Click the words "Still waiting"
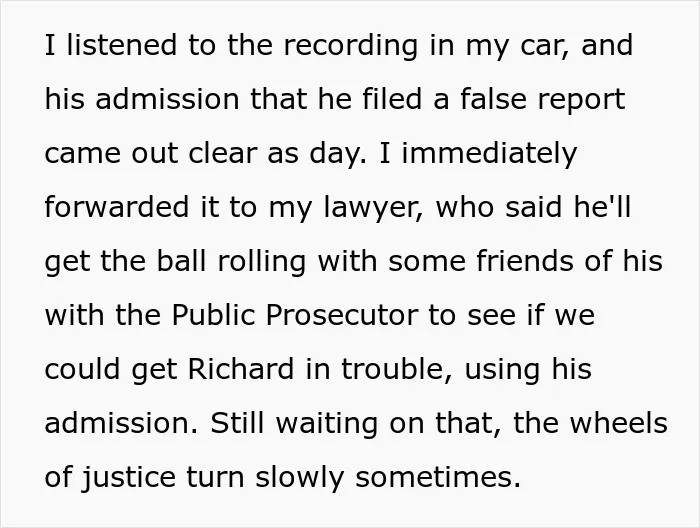The width and height of the screenshot is (700, 528). pyautogui.click(x=294, y=425)
